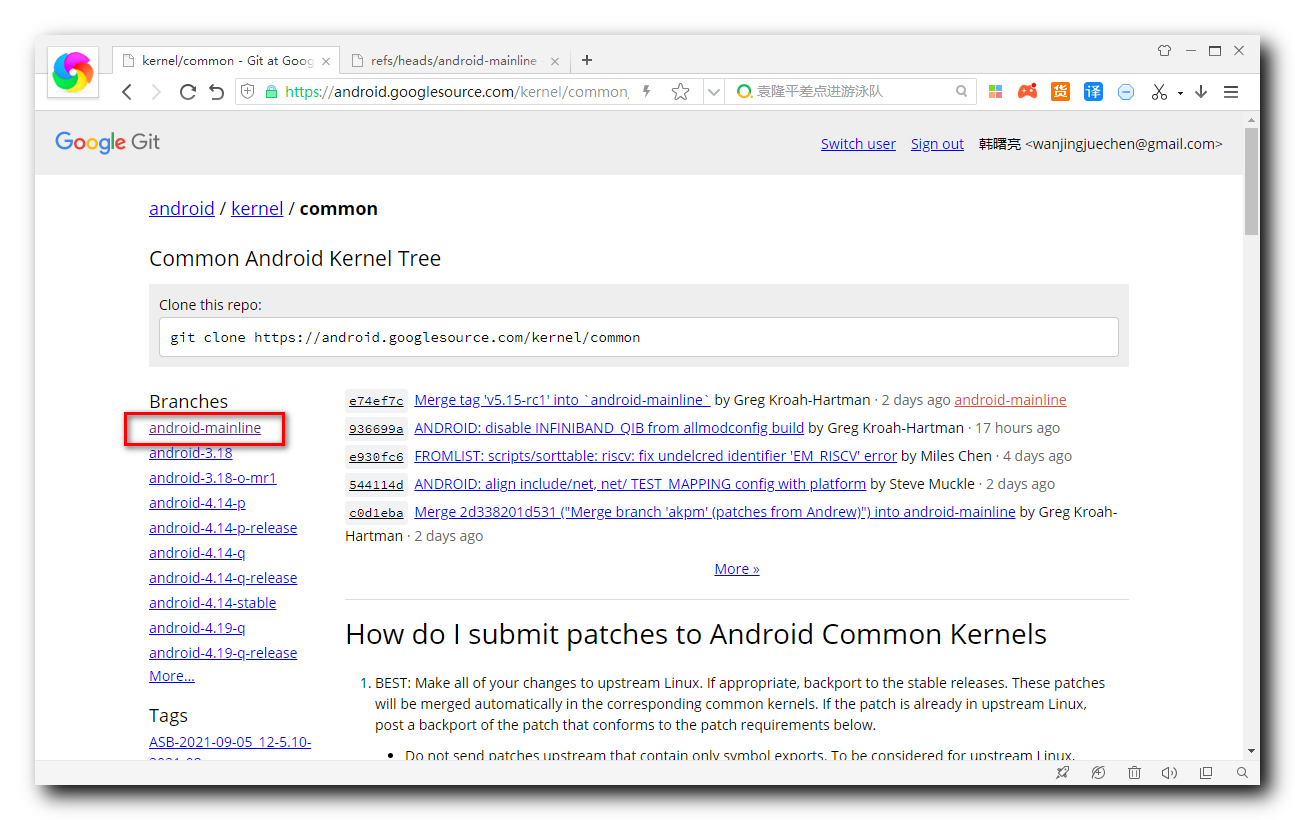
Task: Mute page audio via the speaker icon
Action: (x=1170, y=772)
